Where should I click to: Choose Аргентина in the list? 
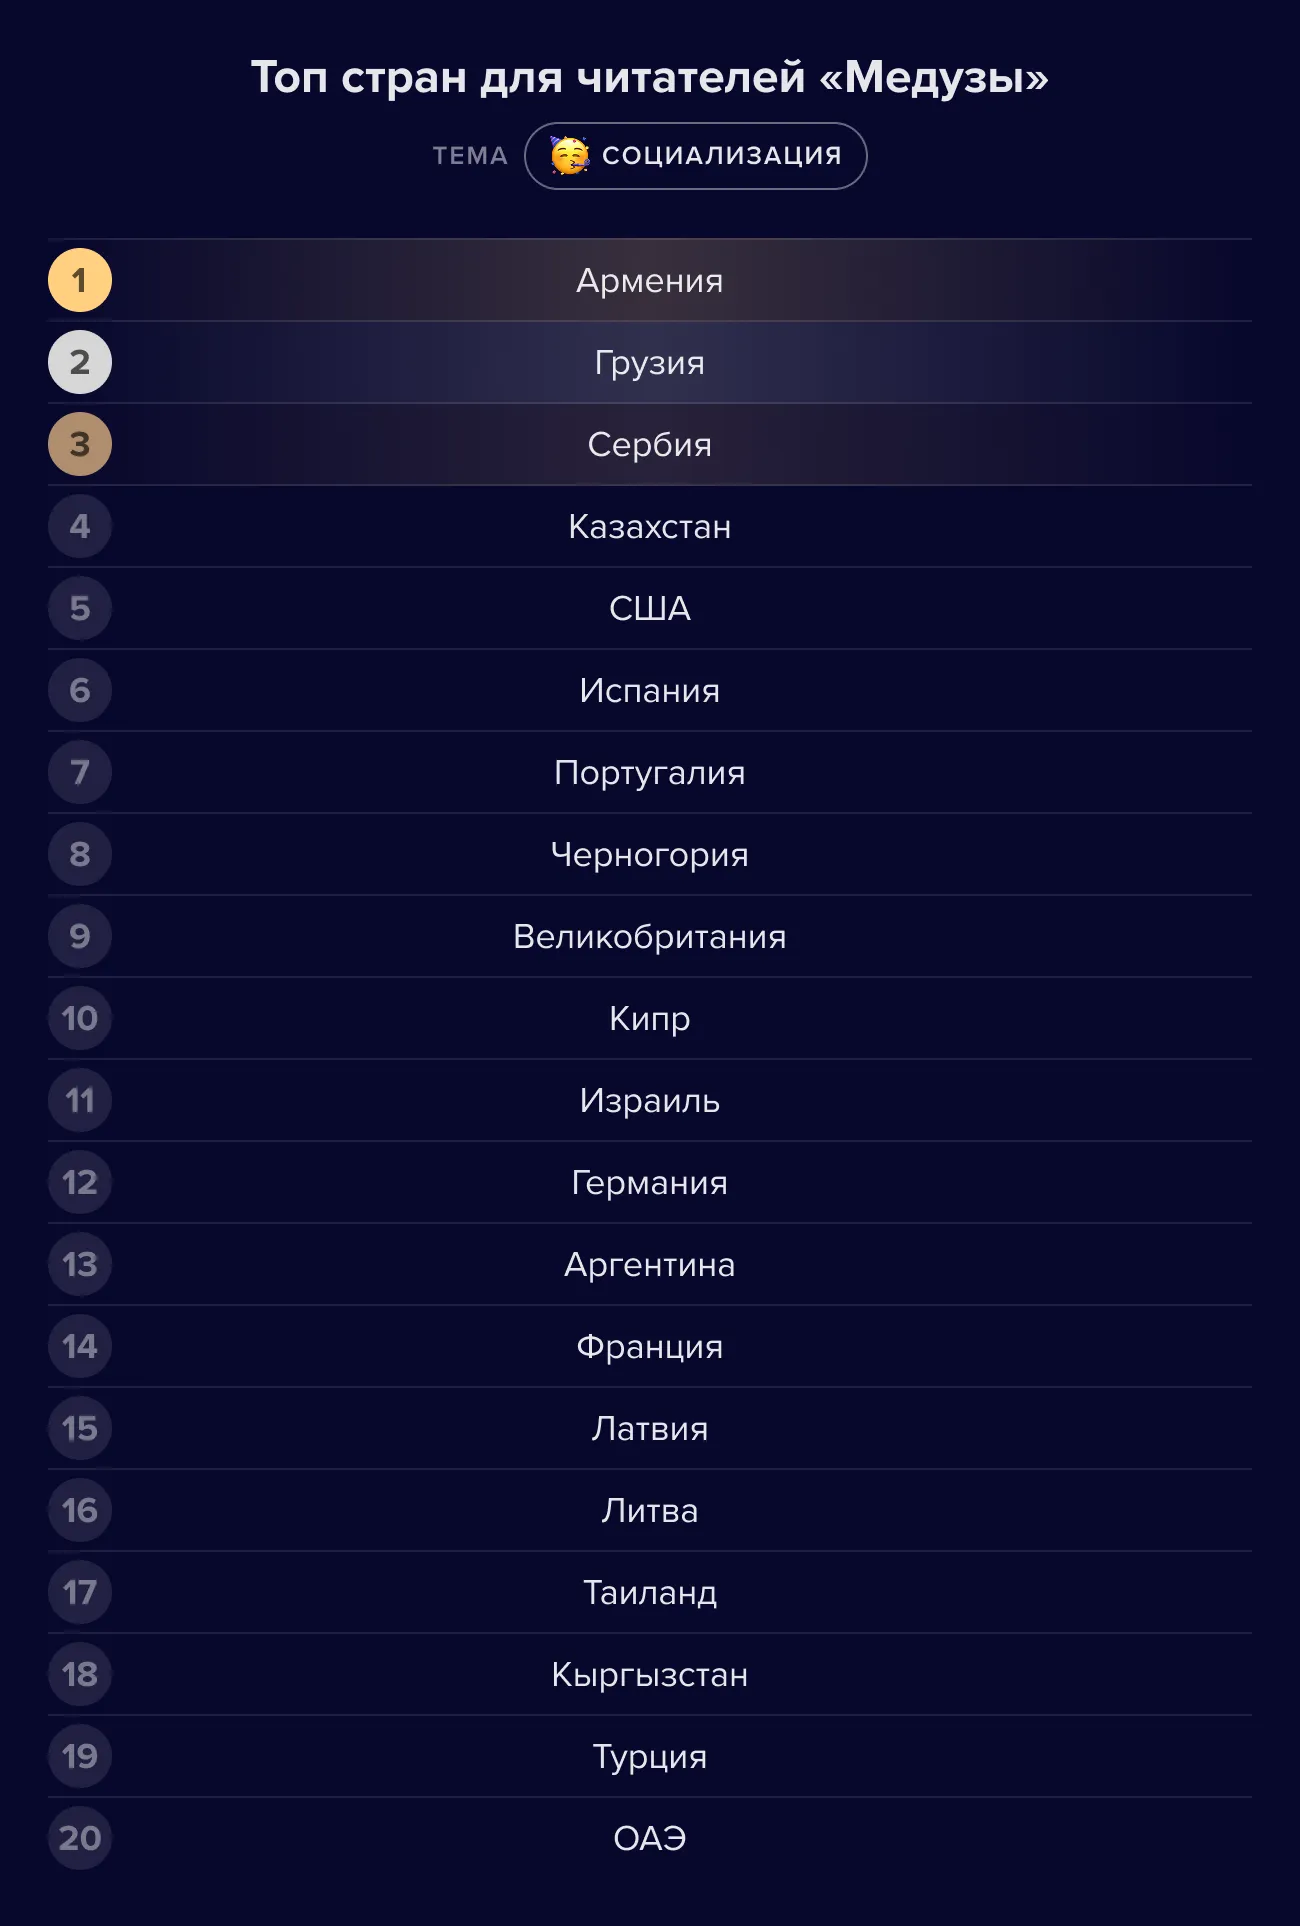point(650,1264)
